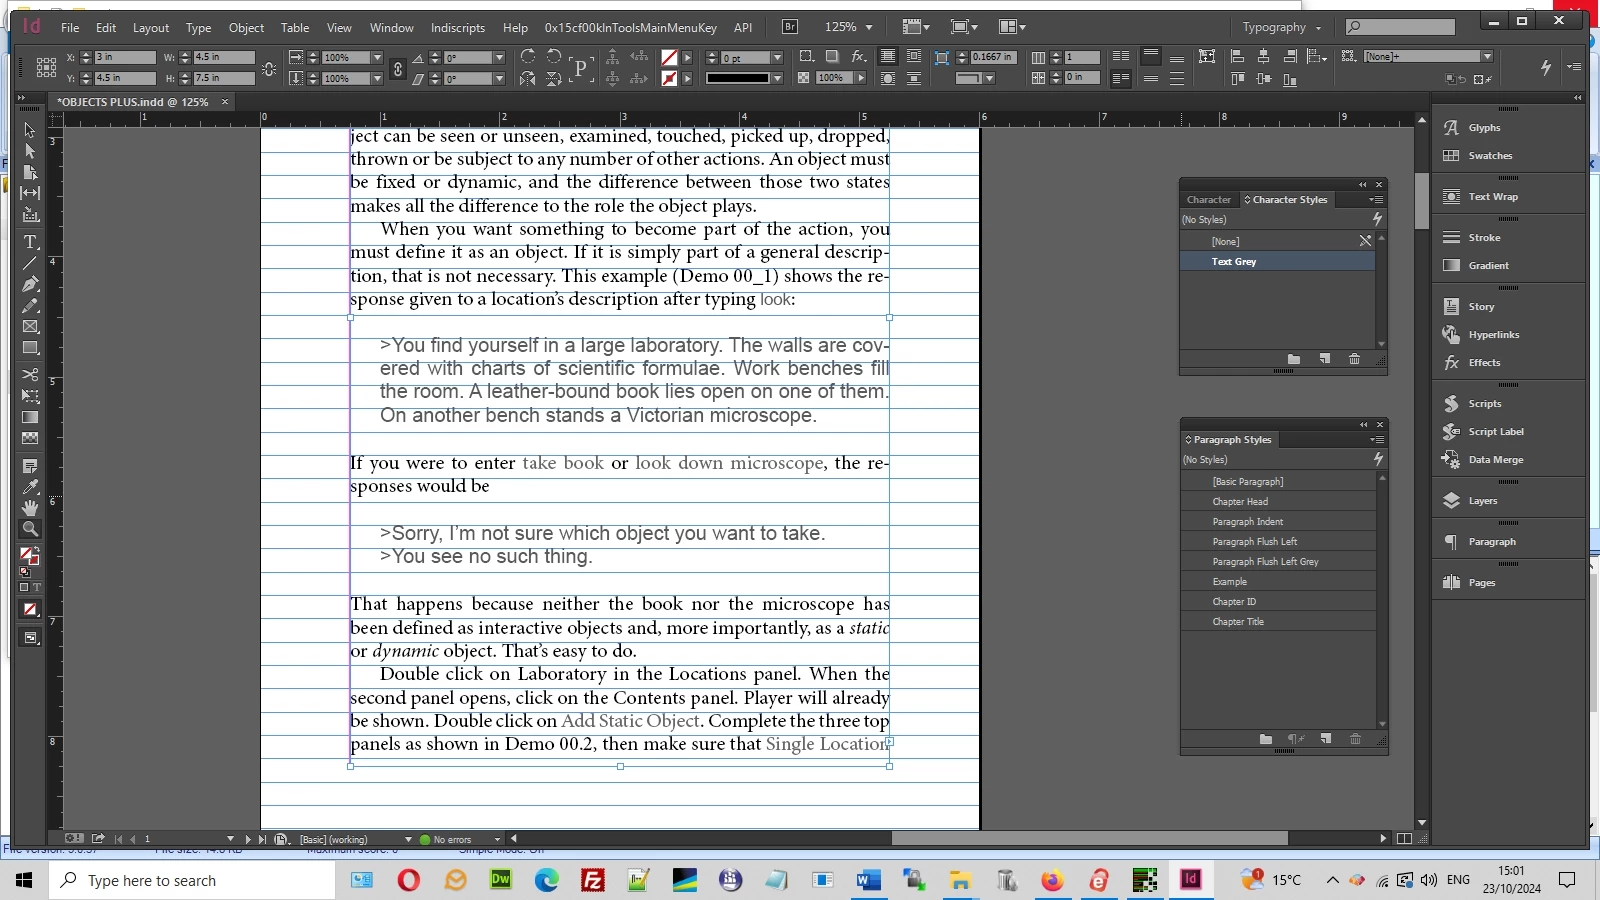Viewport: 1600px width, 900px height.
Task: Select the Page tool
Action: click(x=30, y=172)
